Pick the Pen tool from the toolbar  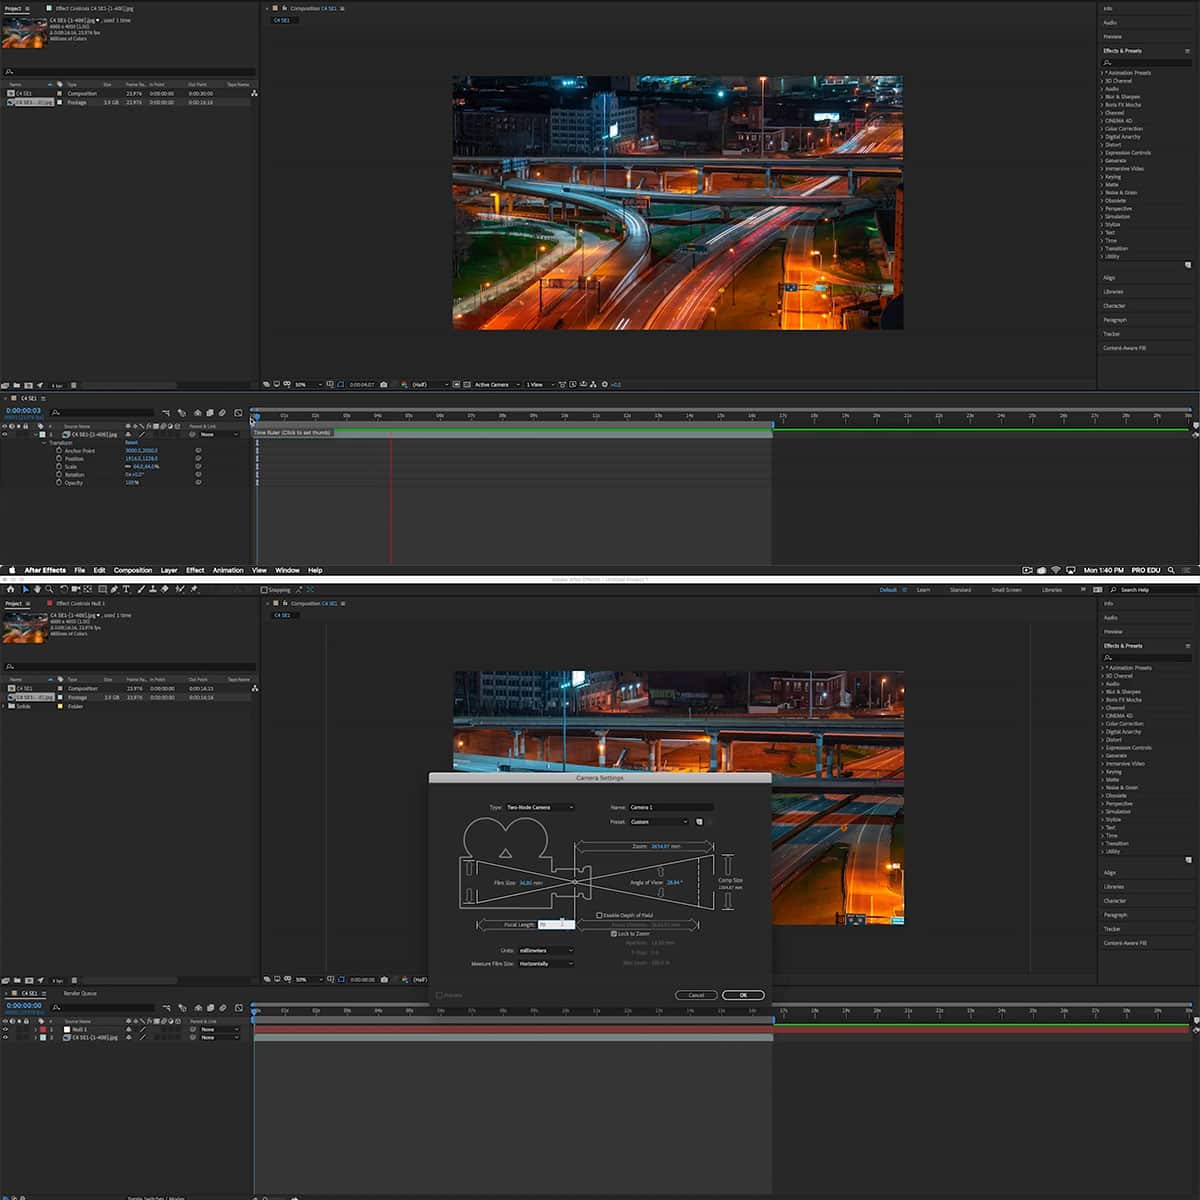115,589
